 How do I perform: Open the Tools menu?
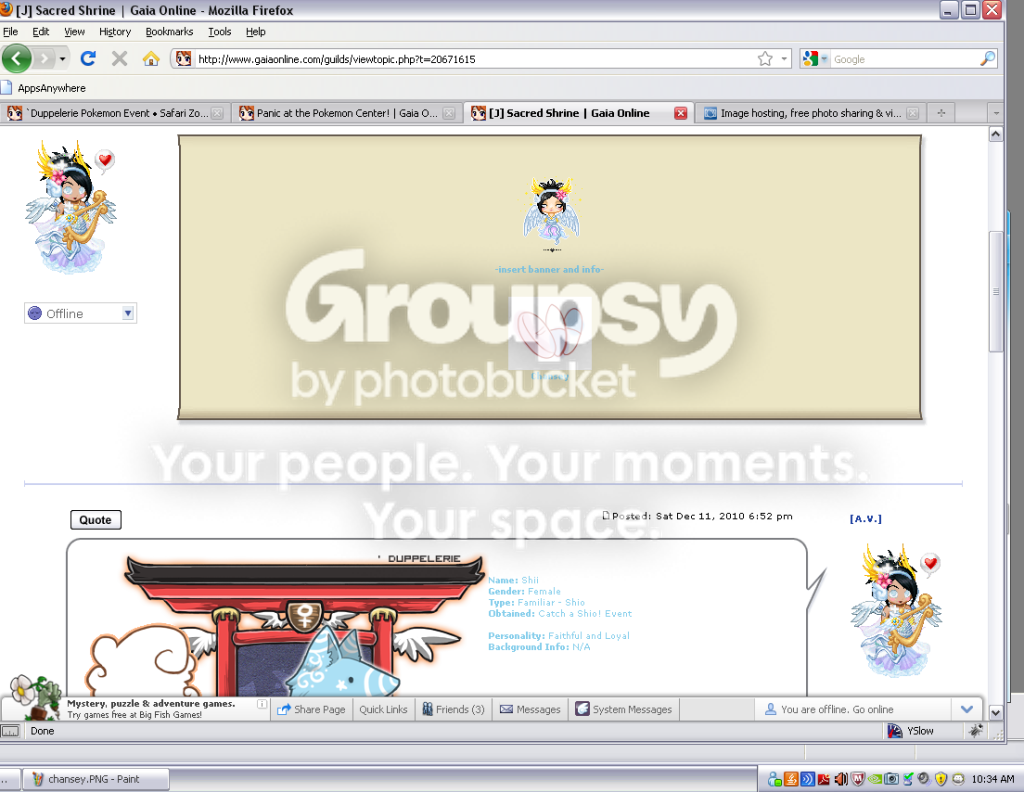point(219,31)
